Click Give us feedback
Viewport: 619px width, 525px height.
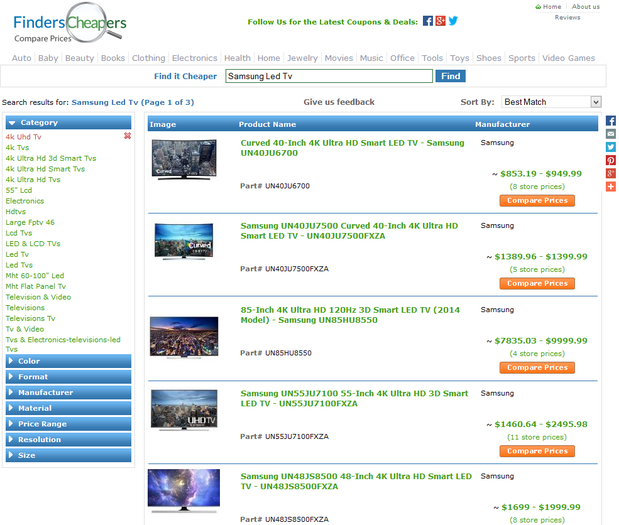[x=339, y=102]
